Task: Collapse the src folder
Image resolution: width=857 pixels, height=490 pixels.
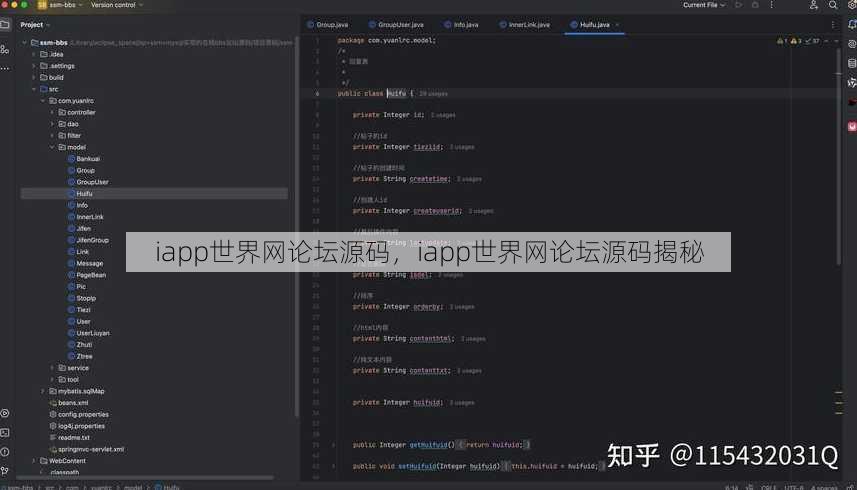Action: point(34,89)
